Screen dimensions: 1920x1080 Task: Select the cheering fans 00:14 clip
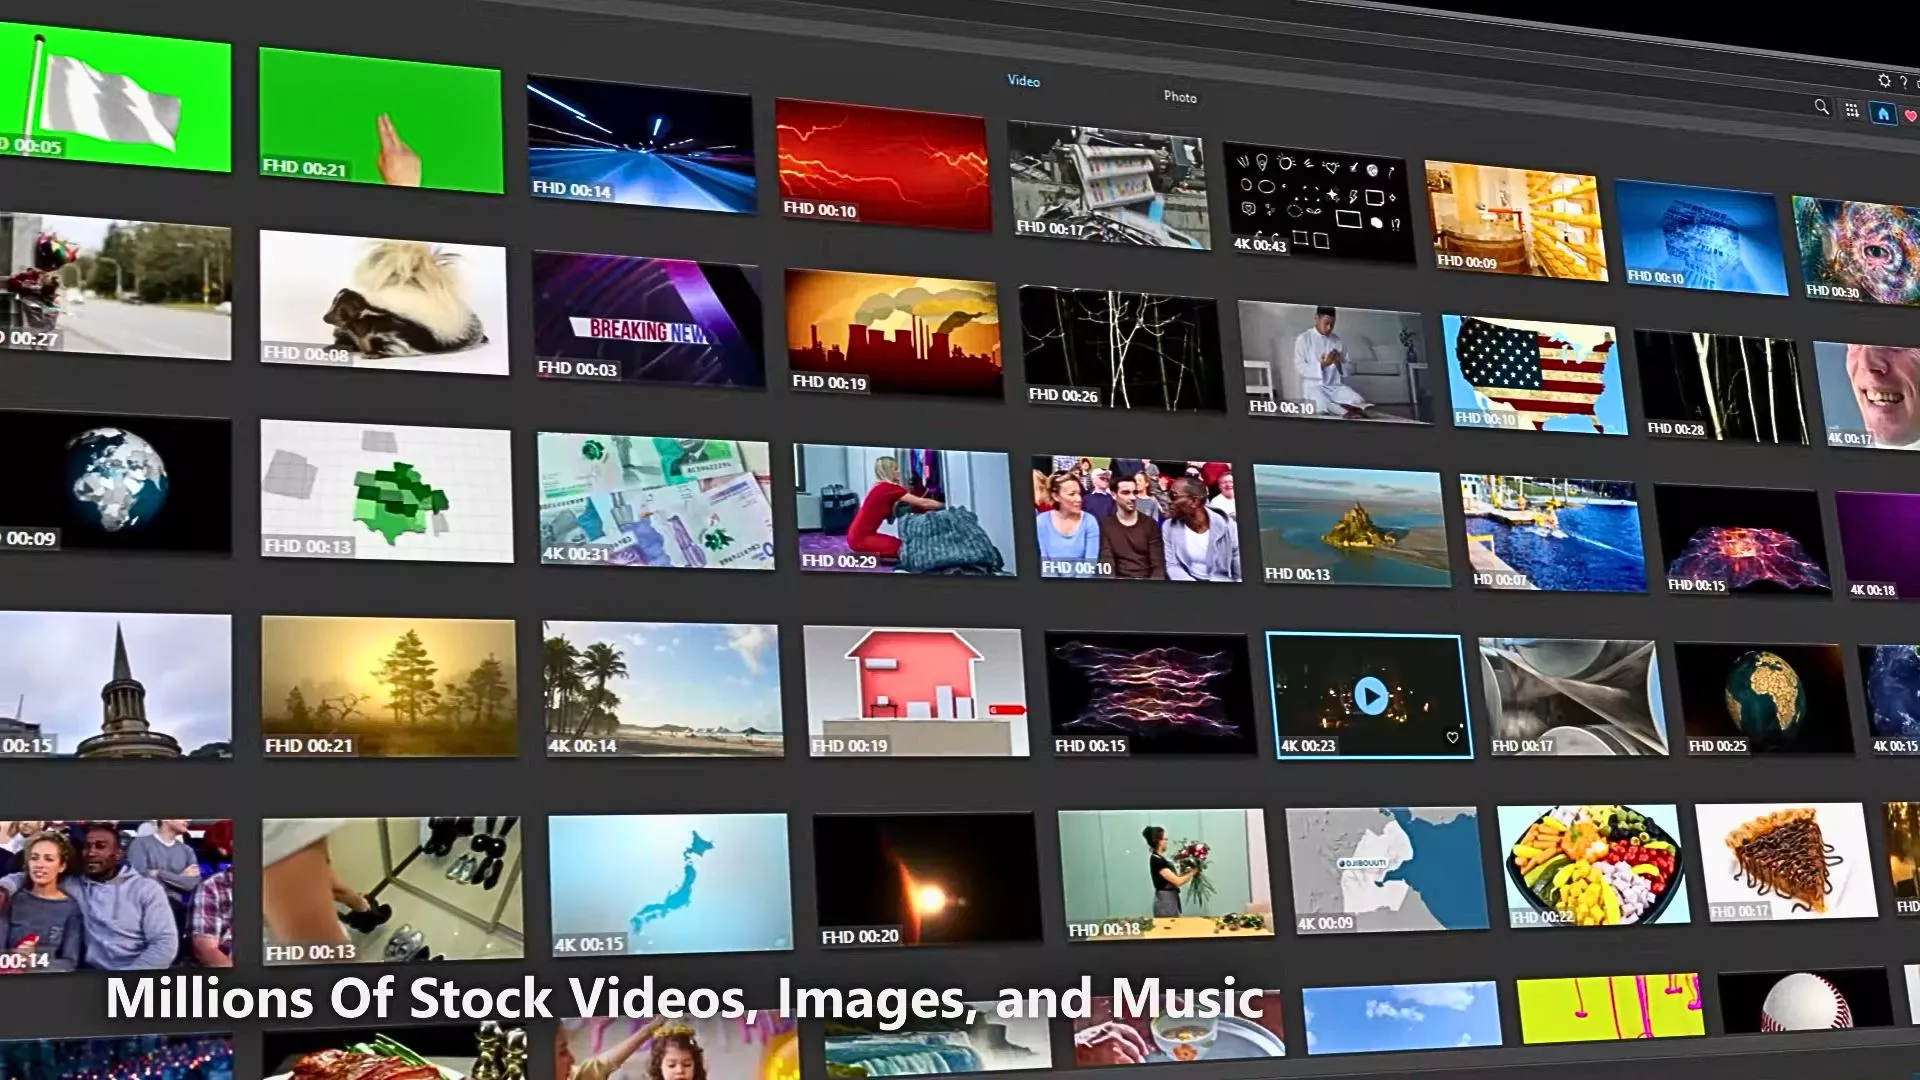pos(115,894)
